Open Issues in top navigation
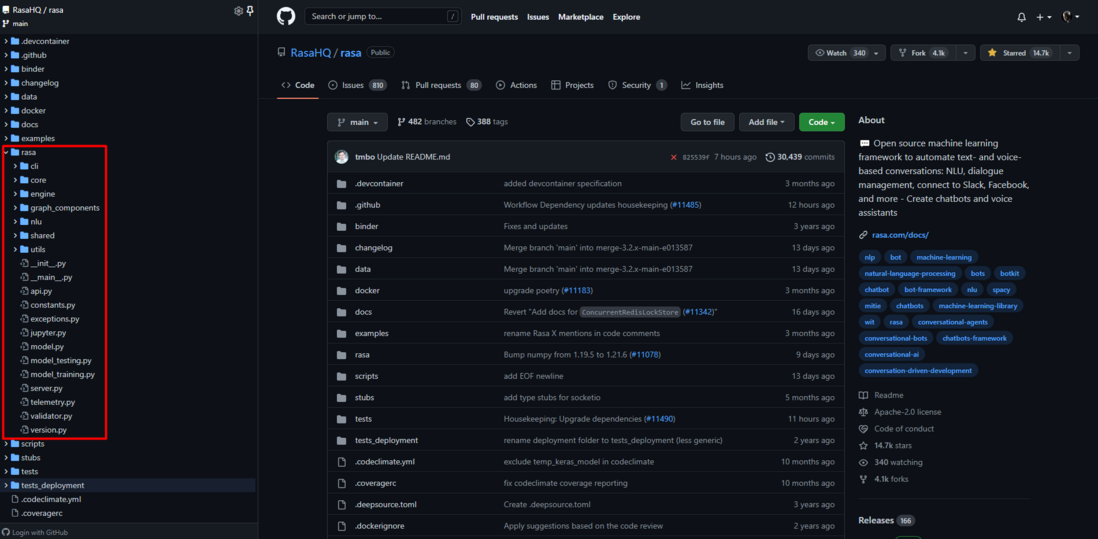This screenshot has height=539, width=1098. [538, 17]
